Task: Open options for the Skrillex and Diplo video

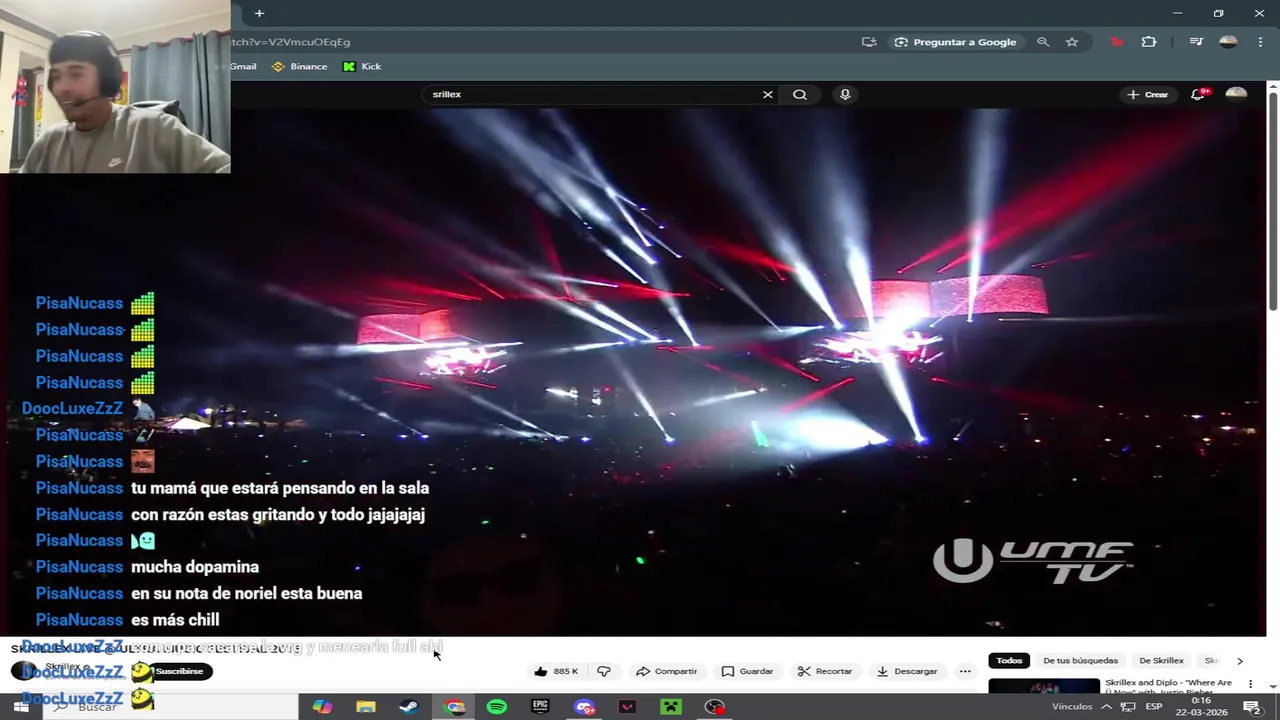Action: 1250,684
